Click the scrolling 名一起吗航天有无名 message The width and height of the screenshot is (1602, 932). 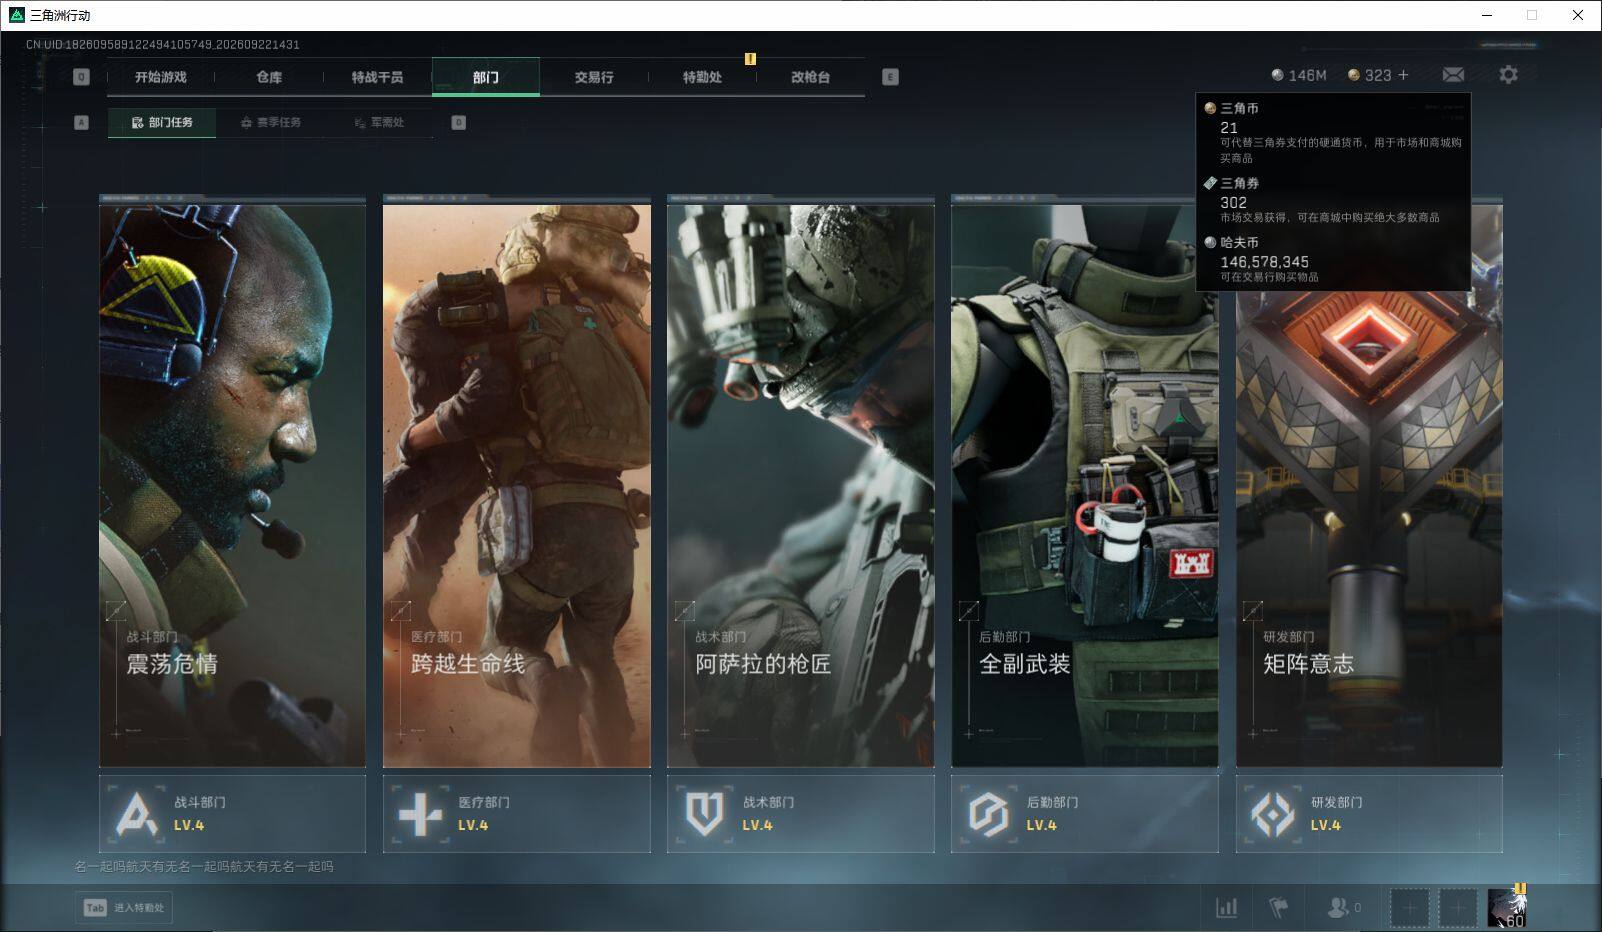(204, 867)
